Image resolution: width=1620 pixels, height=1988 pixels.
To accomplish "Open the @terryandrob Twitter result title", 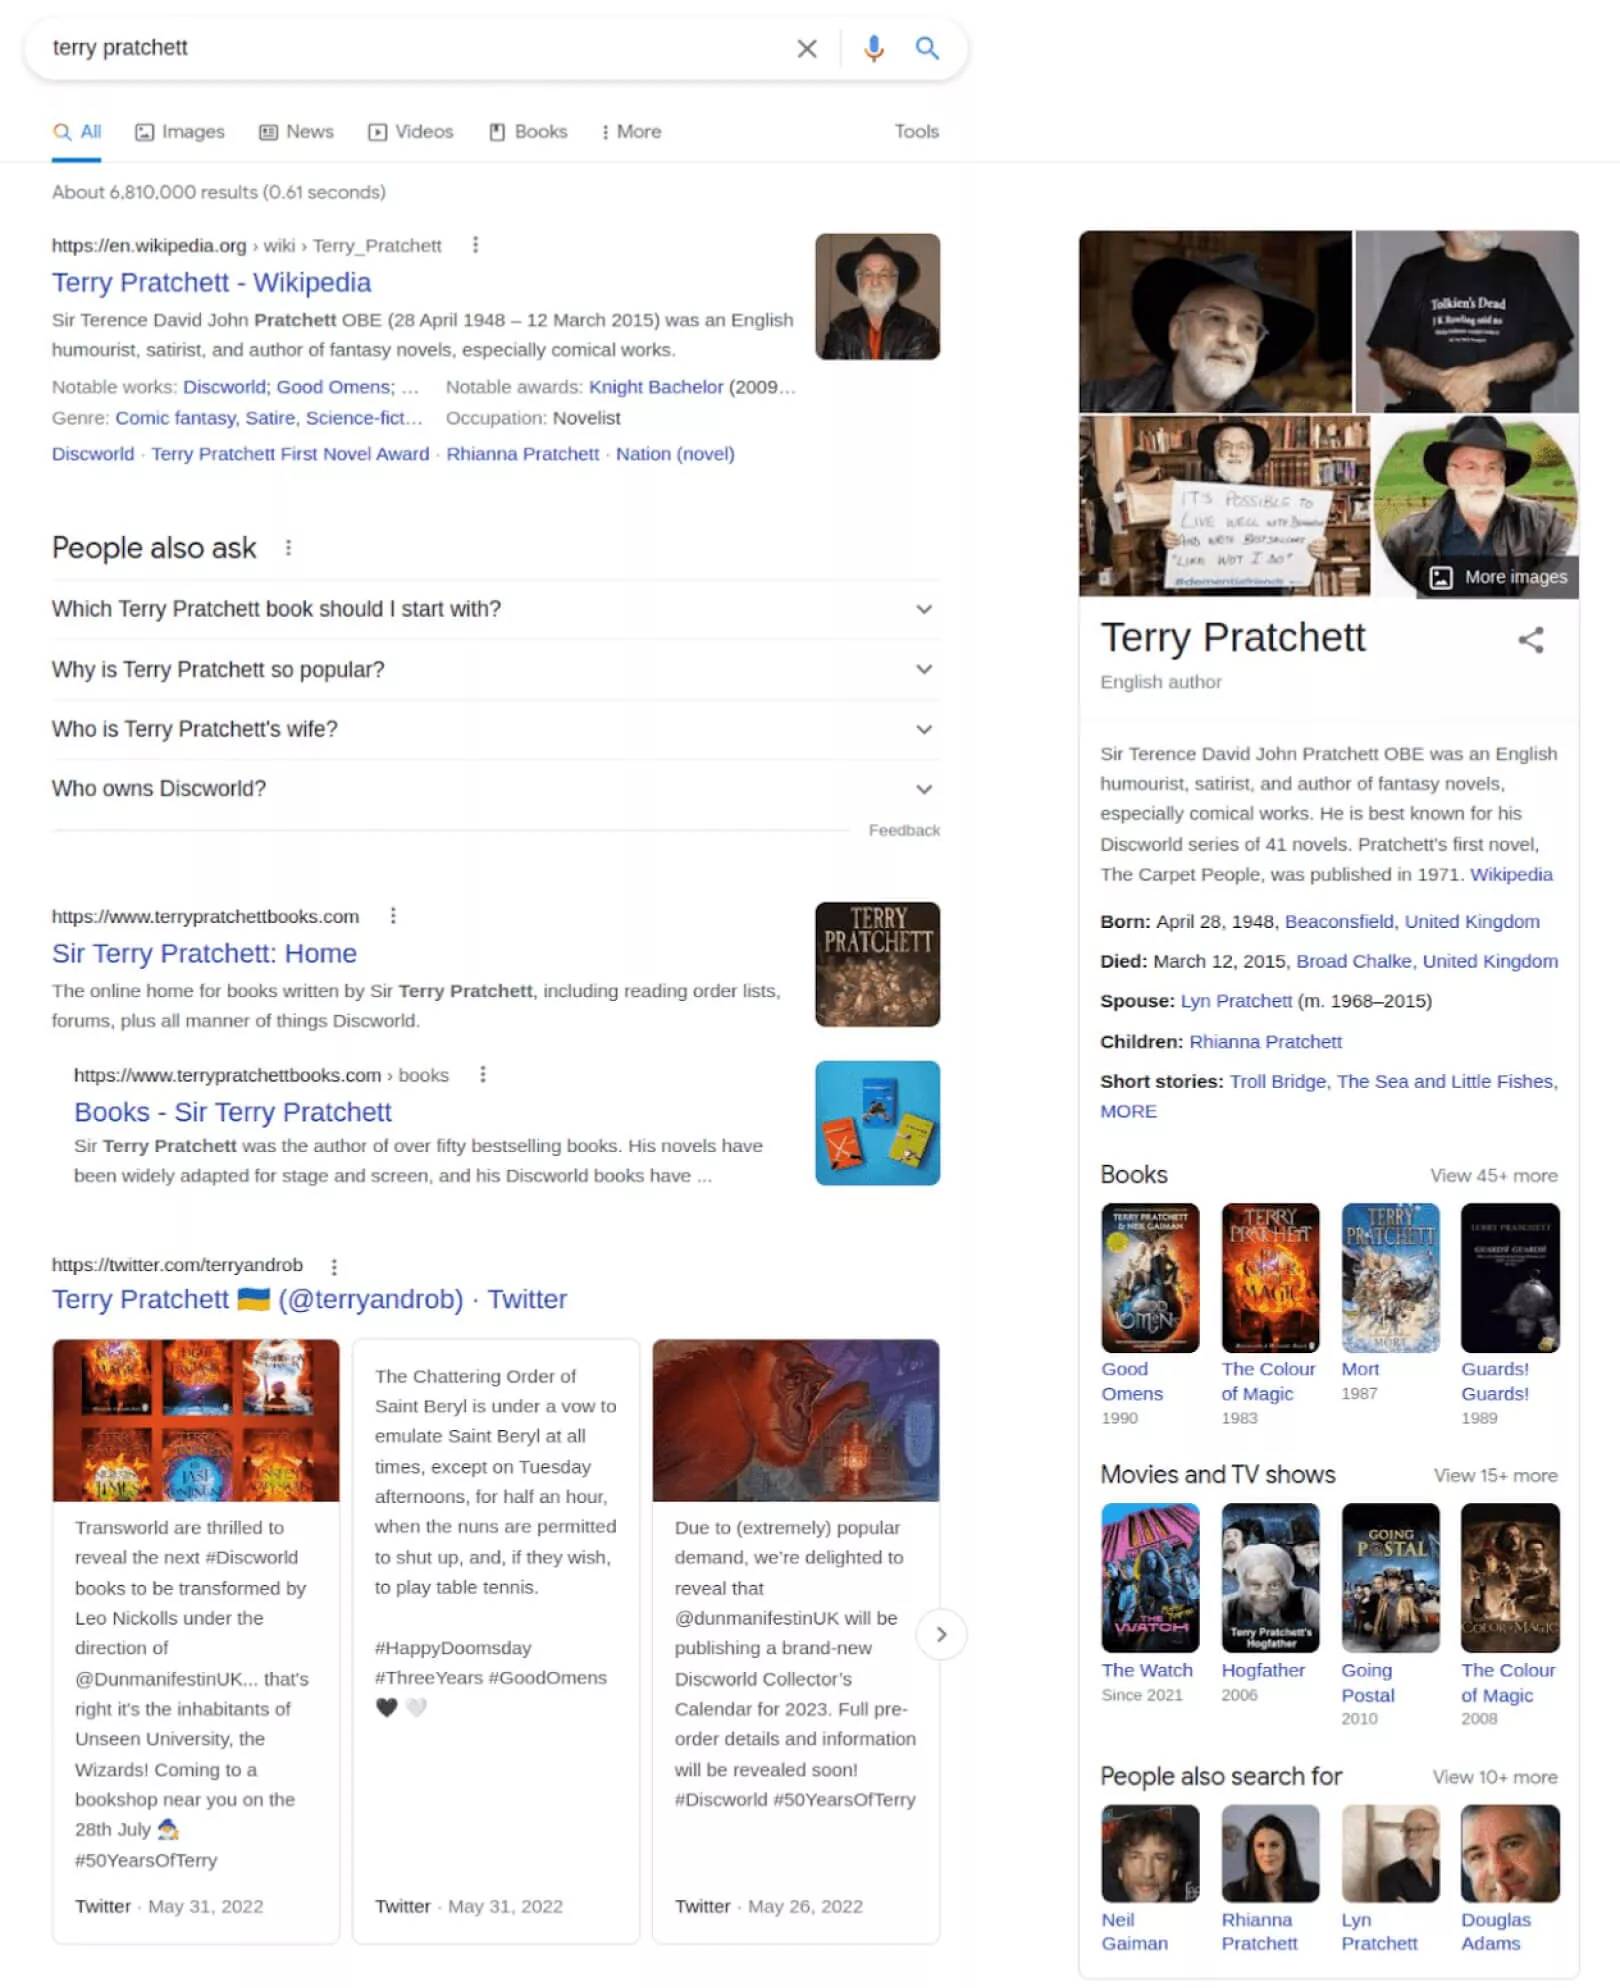I will (x=309, y=1300).
